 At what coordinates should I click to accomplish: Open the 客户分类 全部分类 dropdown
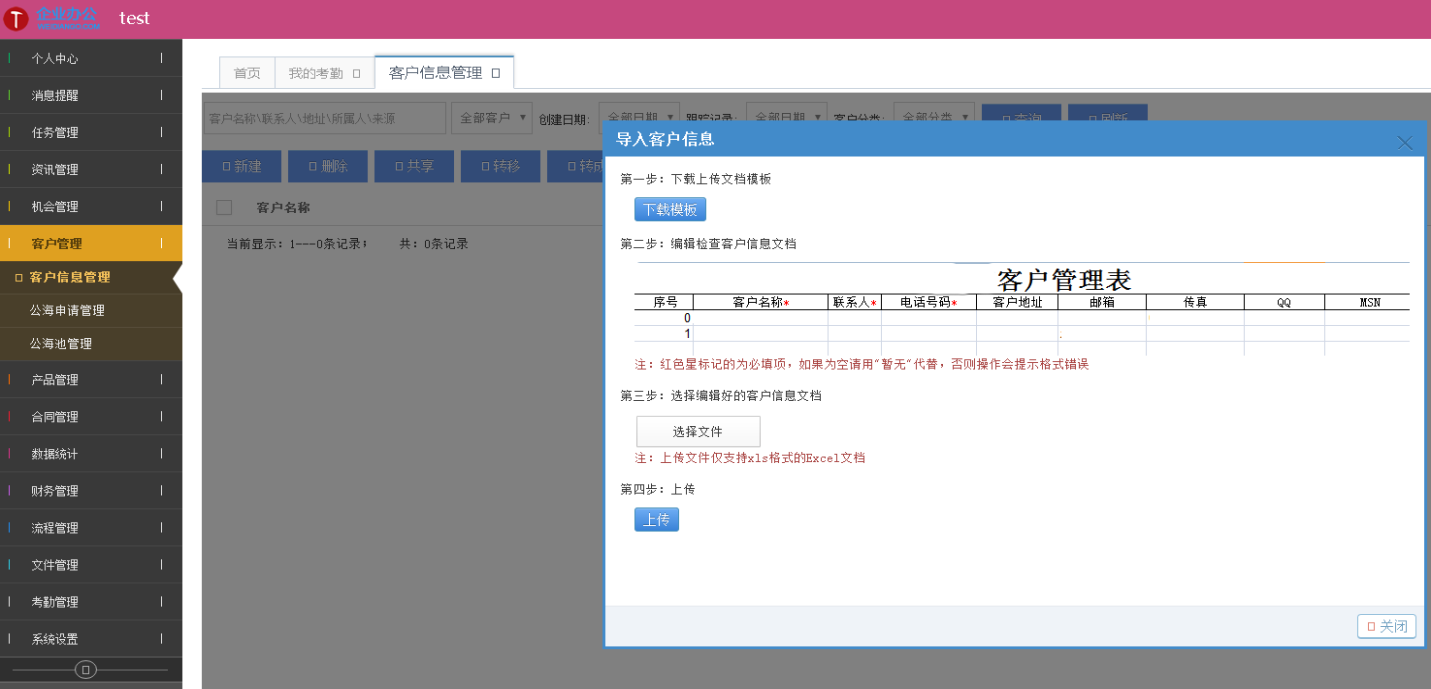(935, 116)
